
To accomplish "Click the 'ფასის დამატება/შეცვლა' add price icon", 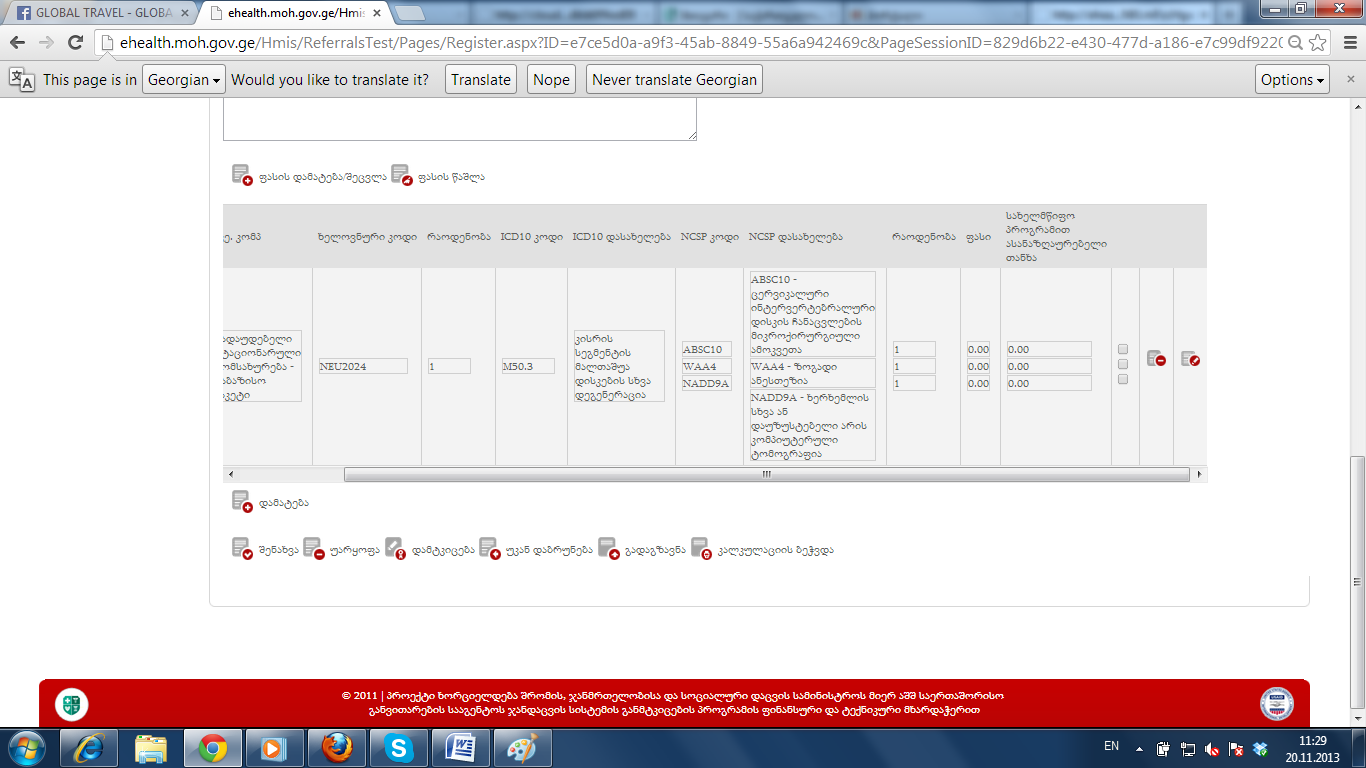I will 242,176.
